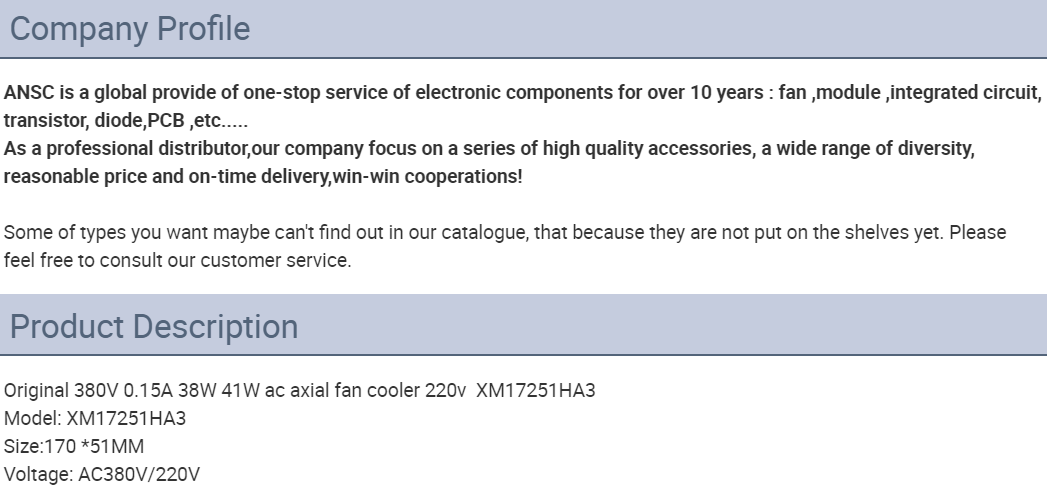This screenshot has height=500, width=1047.
Task: Click the words 'integrated circuit'
Action: 965,93
